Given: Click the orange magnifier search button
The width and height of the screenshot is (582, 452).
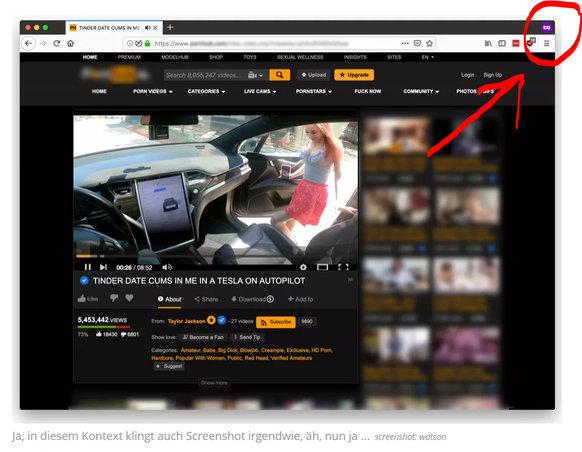Looking at the screenshot, I should 279,75.
